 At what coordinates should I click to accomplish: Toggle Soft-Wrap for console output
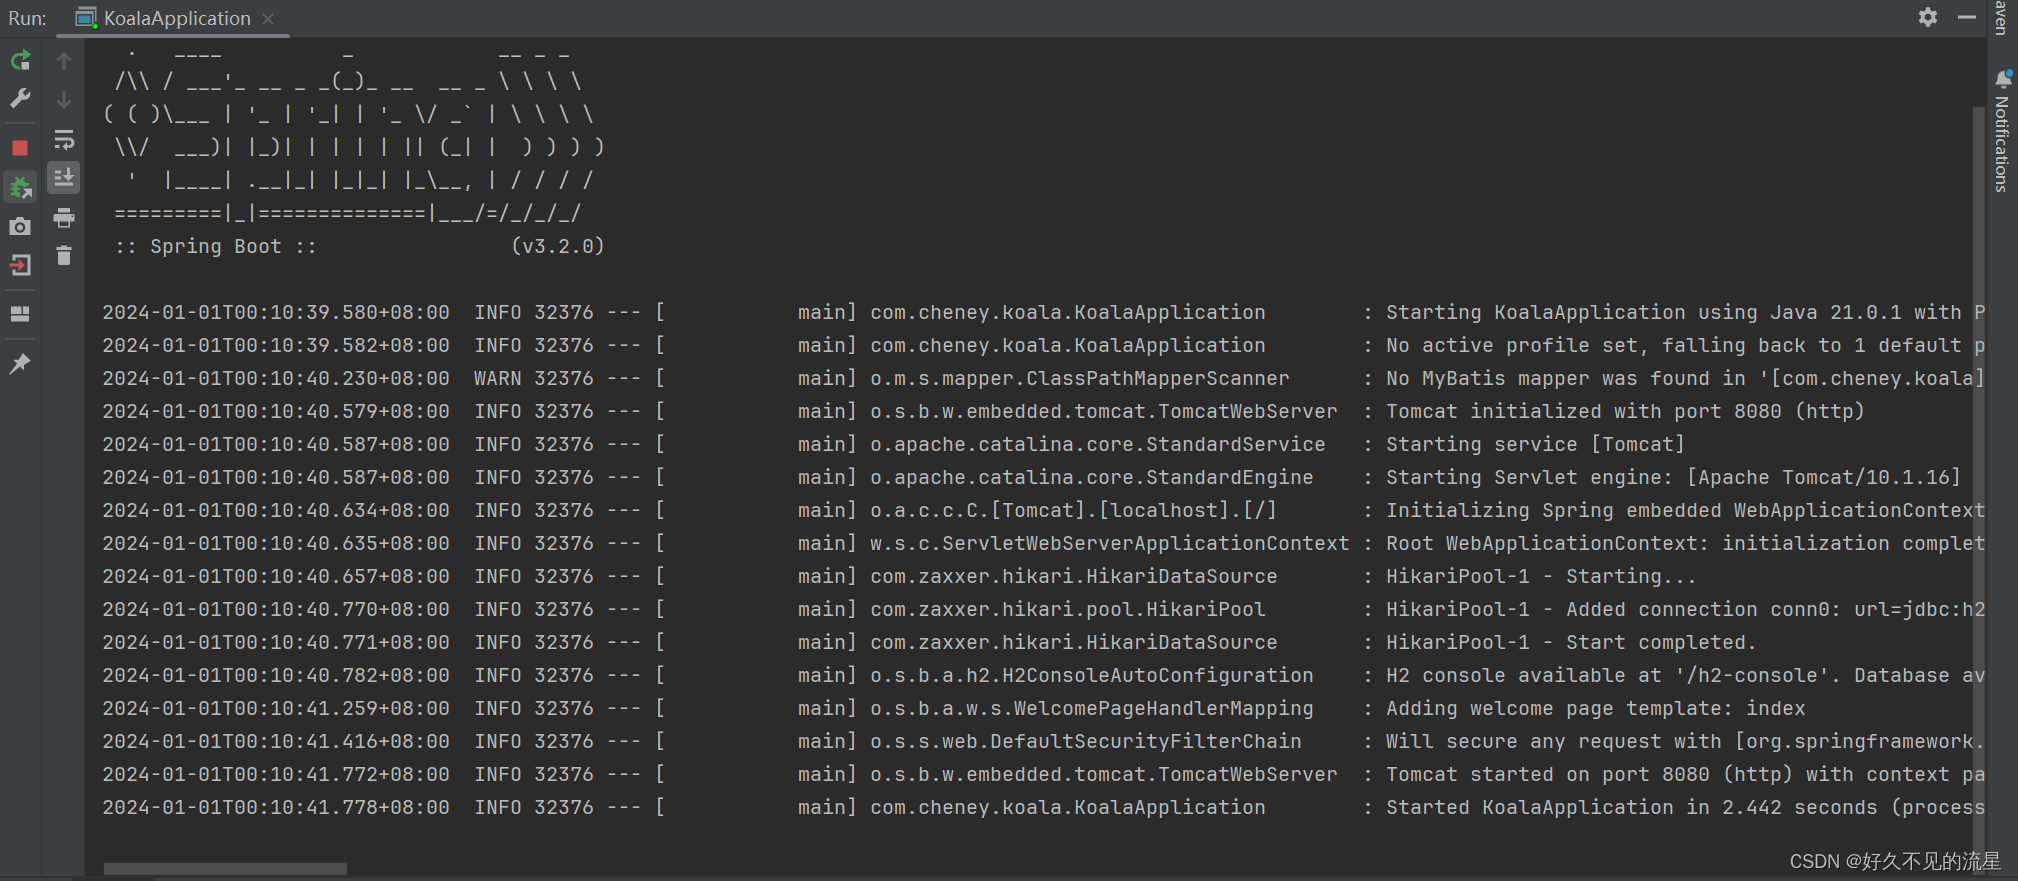(x=64, y=139)
